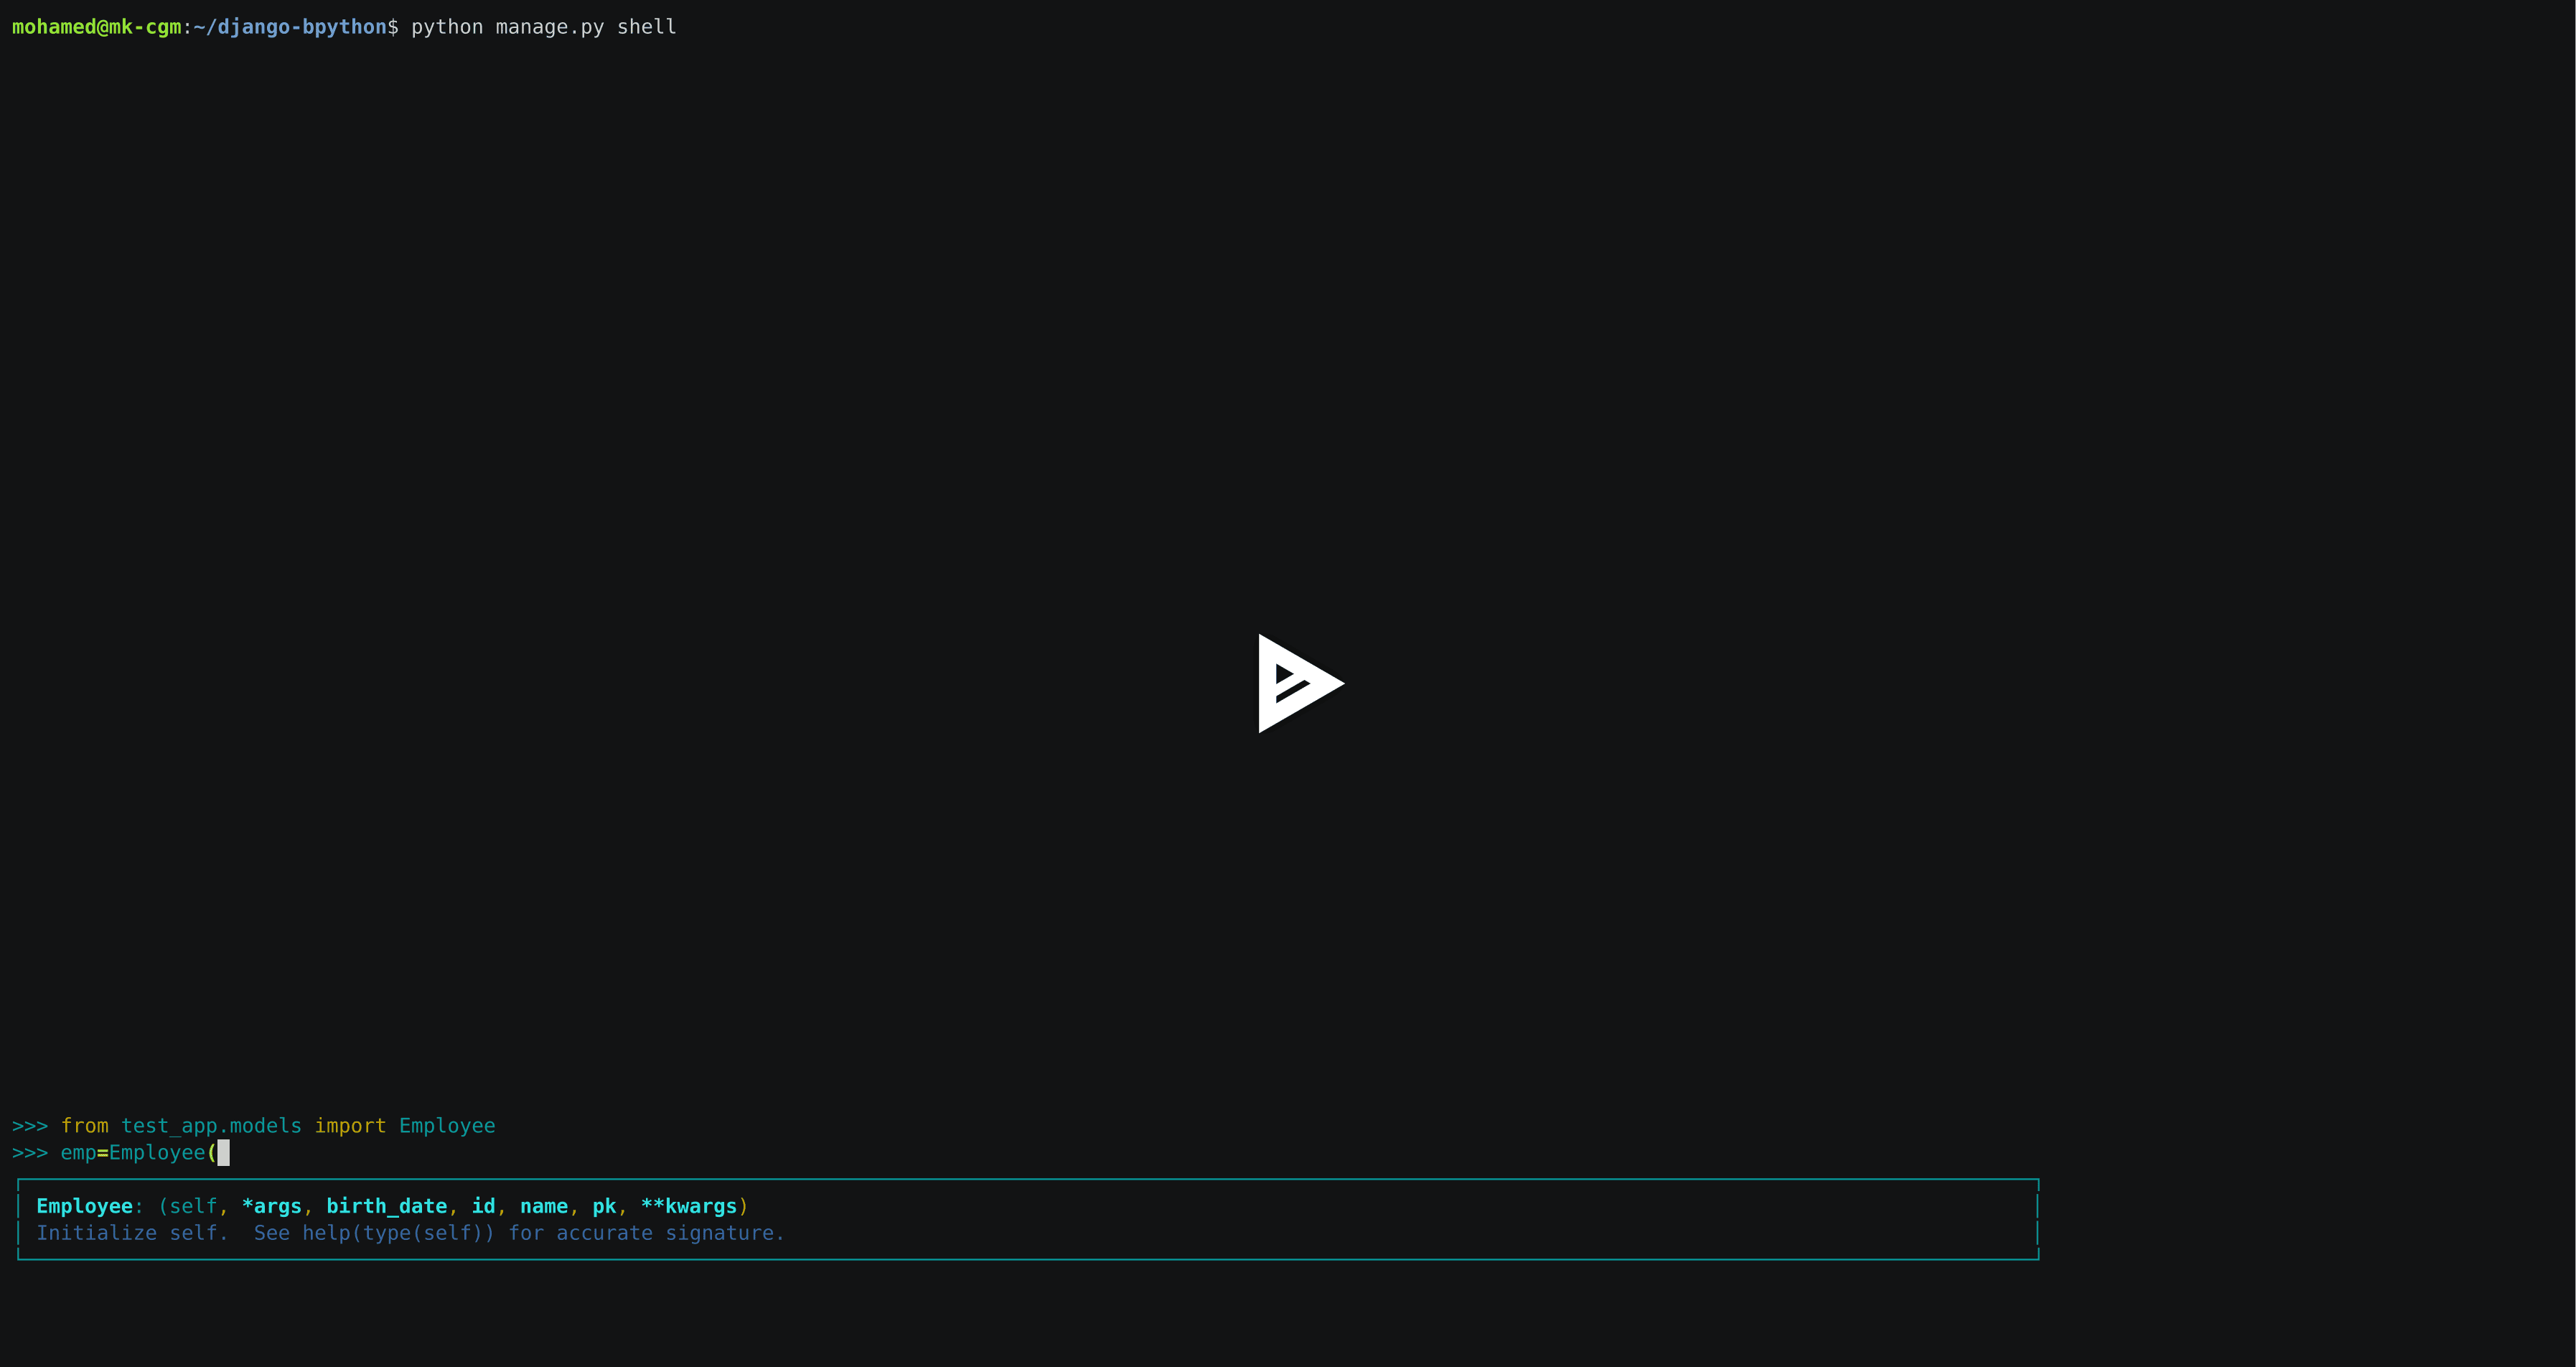Viewport: 2576px width, 1367px height.
Task: Click the Employee import on the >>> line
Action: [447, 1125]
